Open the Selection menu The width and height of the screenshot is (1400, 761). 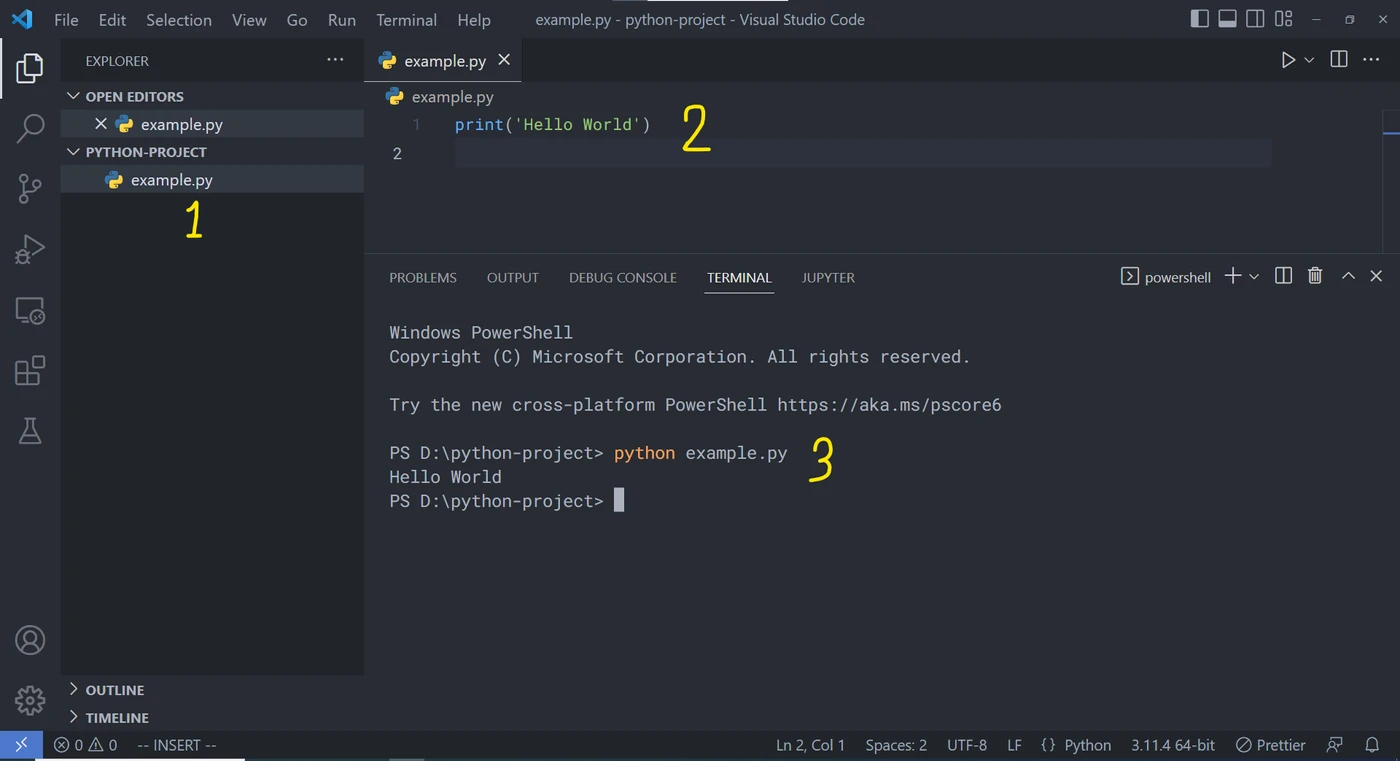pyautogui.click(x=179, y=19)
